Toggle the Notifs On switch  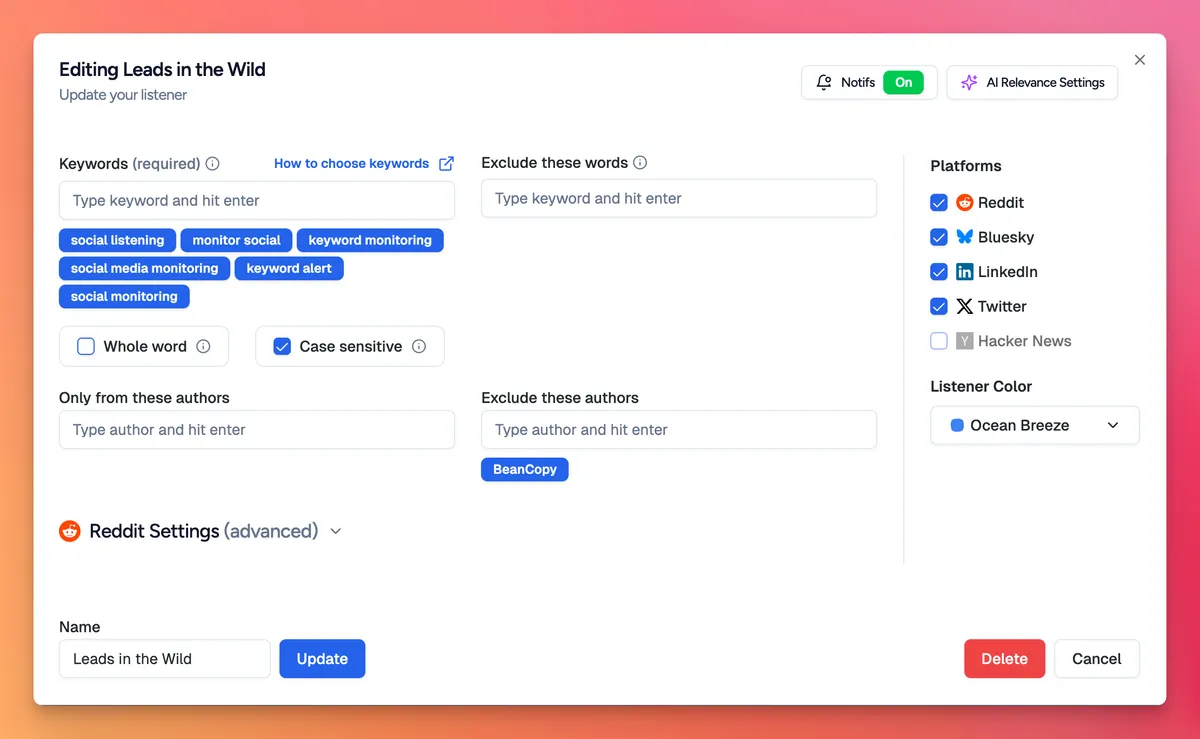(904, 83)
